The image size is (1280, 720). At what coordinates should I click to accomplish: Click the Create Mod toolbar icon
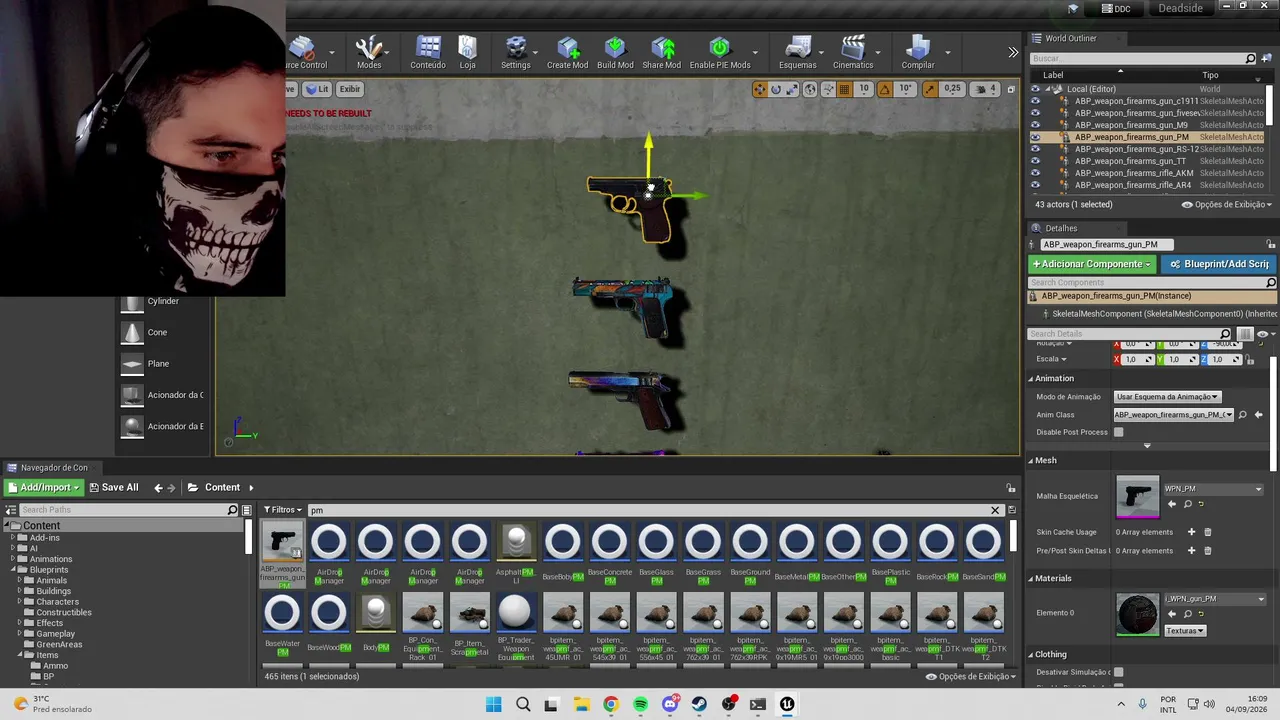(567, 52)
